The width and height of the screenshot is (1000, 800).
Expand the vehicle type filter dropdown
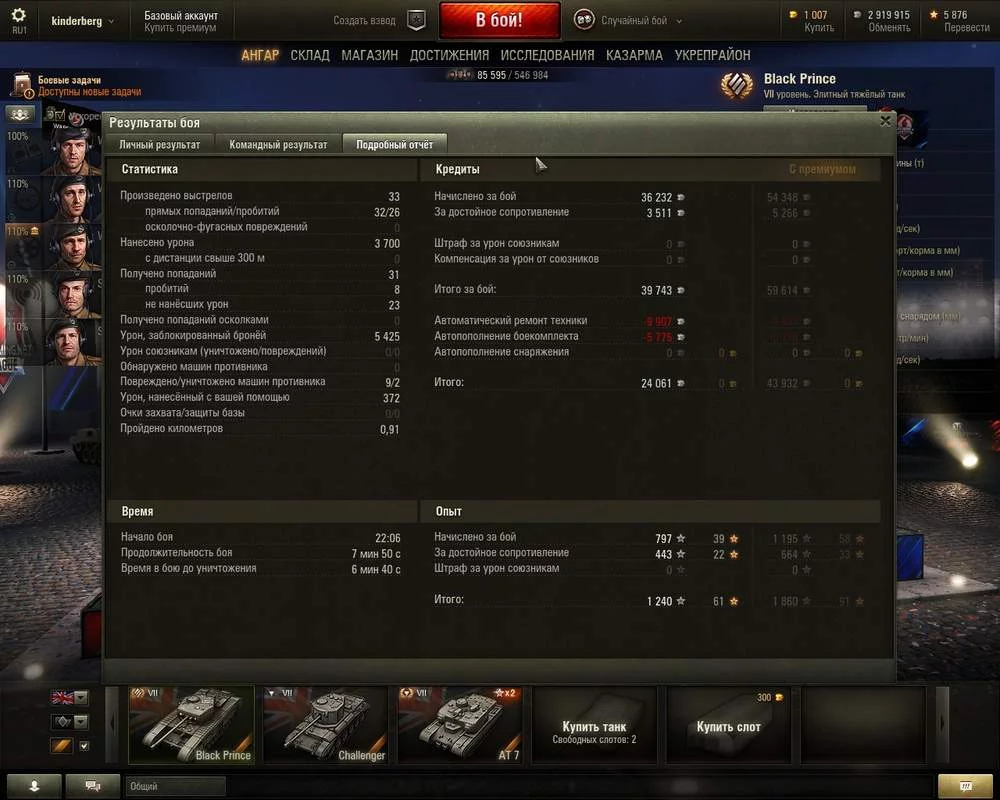(x=81, y=722)
